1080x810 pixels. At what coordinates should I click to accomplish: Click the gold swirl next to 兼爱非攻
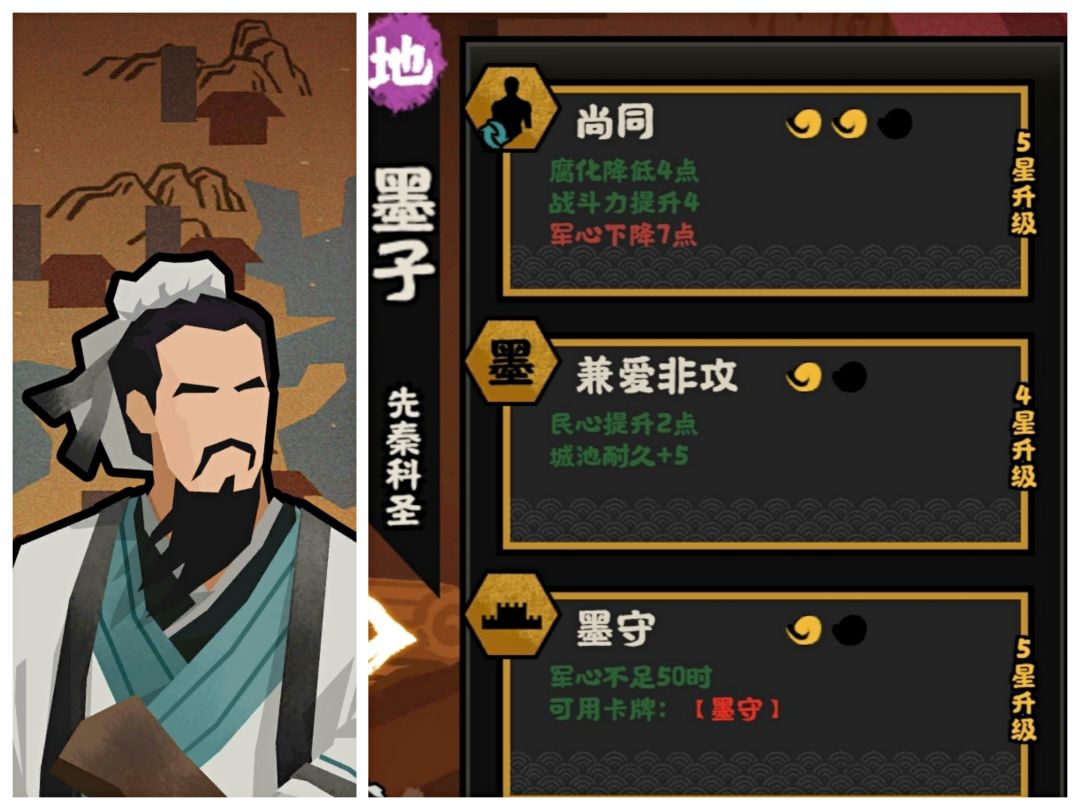[804, 377]
